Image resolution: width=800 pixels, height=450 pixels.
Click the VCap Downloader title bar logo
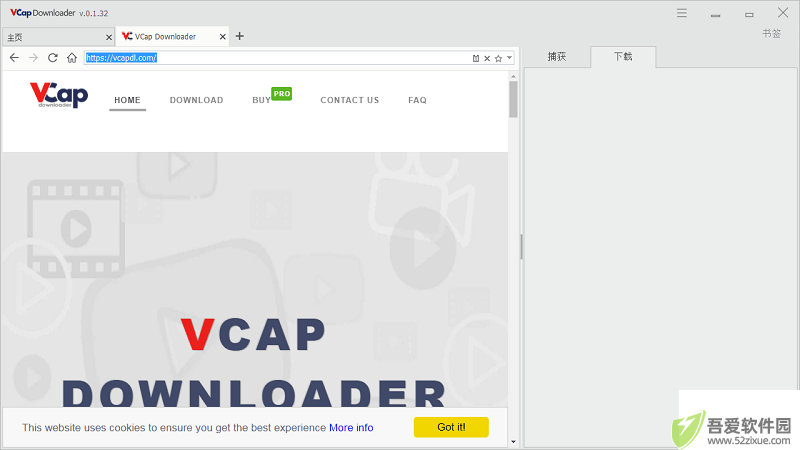pyautogui.click(x=43, y=13)
